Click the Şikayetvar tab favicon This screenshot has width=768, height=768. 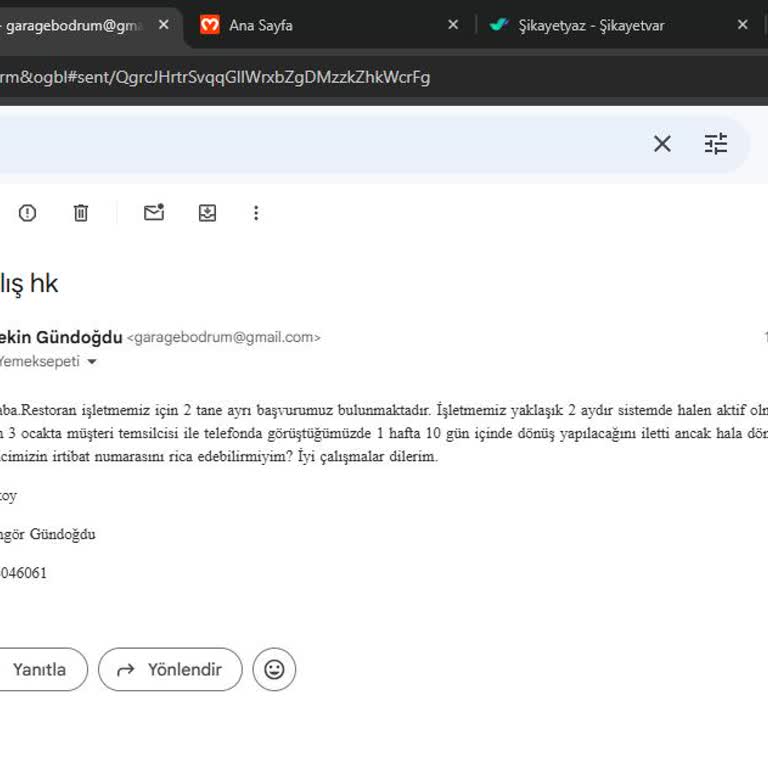(499, 24)
